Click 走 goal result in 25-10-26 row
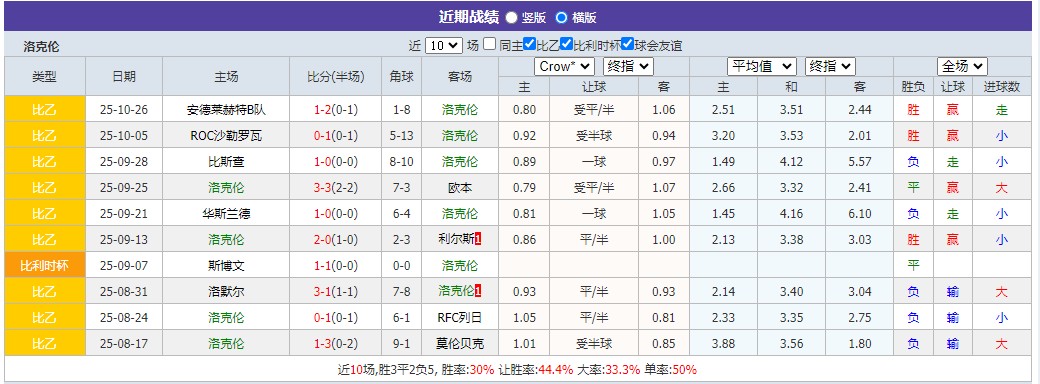The height and width of the screenshot is (384, 1040). tap(1002, 110)
